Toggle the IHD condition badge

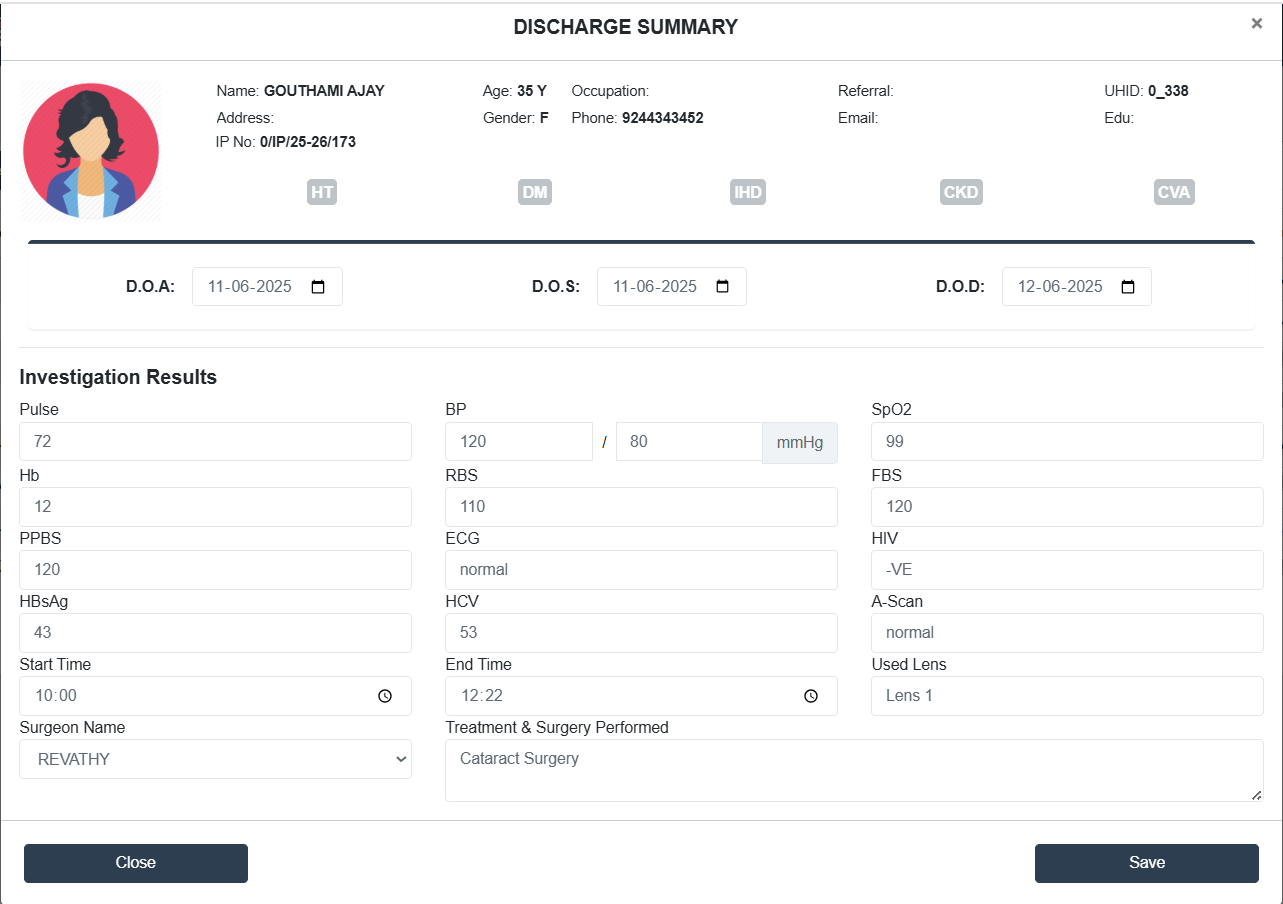[748, 192]
